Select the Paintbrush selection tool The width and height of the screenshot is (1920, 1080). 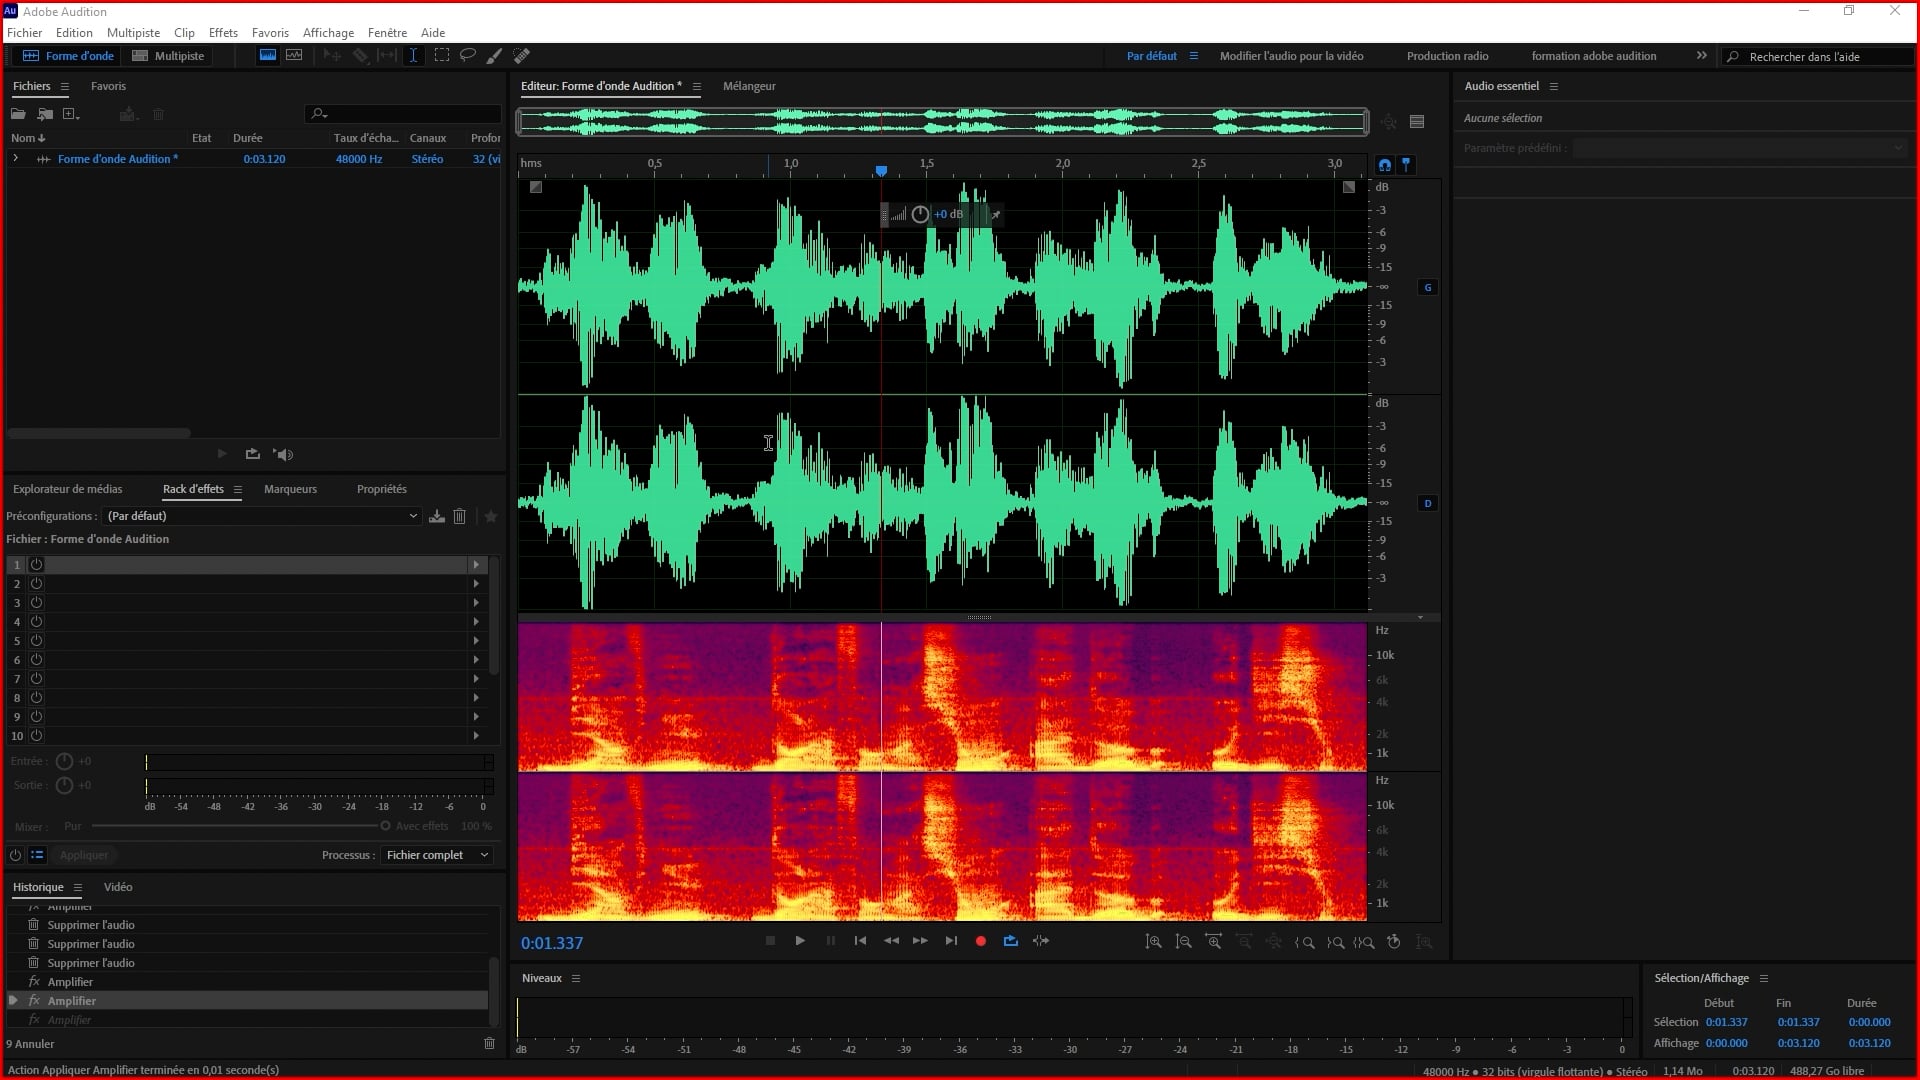493,56
